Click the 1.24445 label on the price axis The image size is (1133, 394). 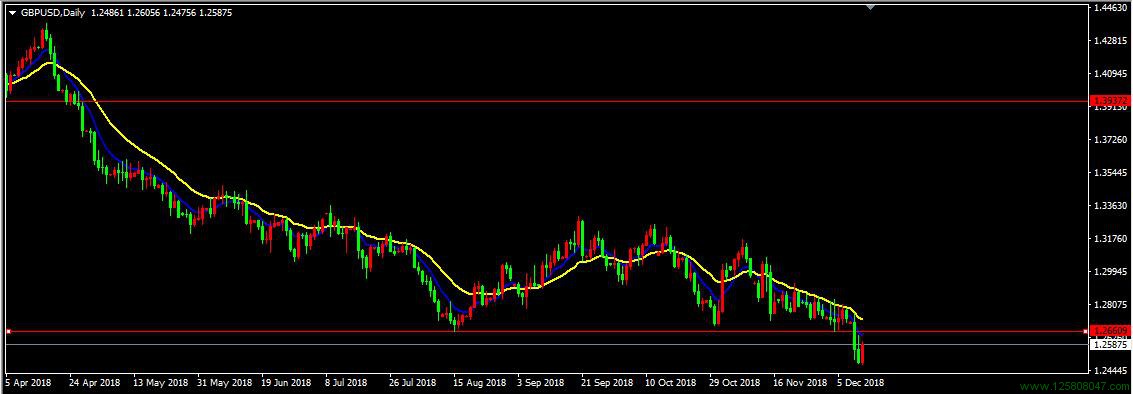point(1111,370)
